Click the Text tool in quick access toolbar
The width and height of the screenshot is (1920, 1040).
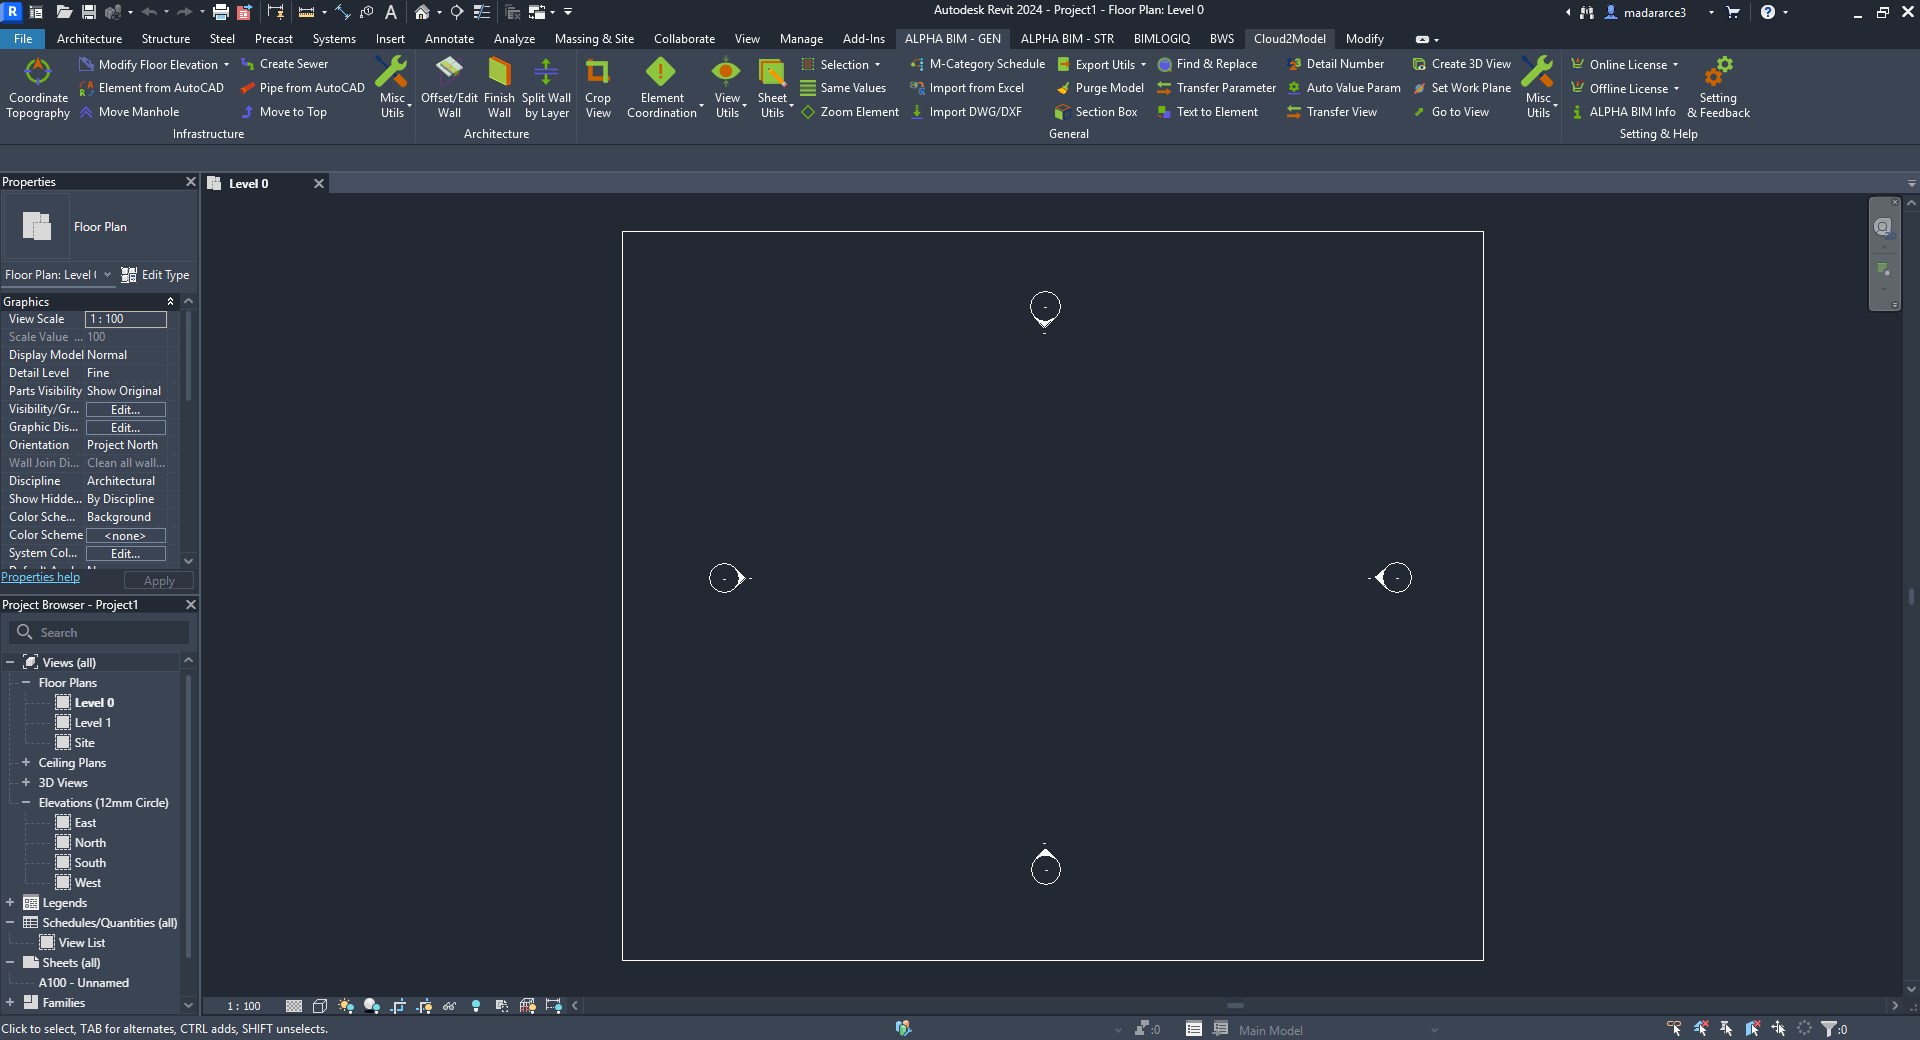pos(391,12)
